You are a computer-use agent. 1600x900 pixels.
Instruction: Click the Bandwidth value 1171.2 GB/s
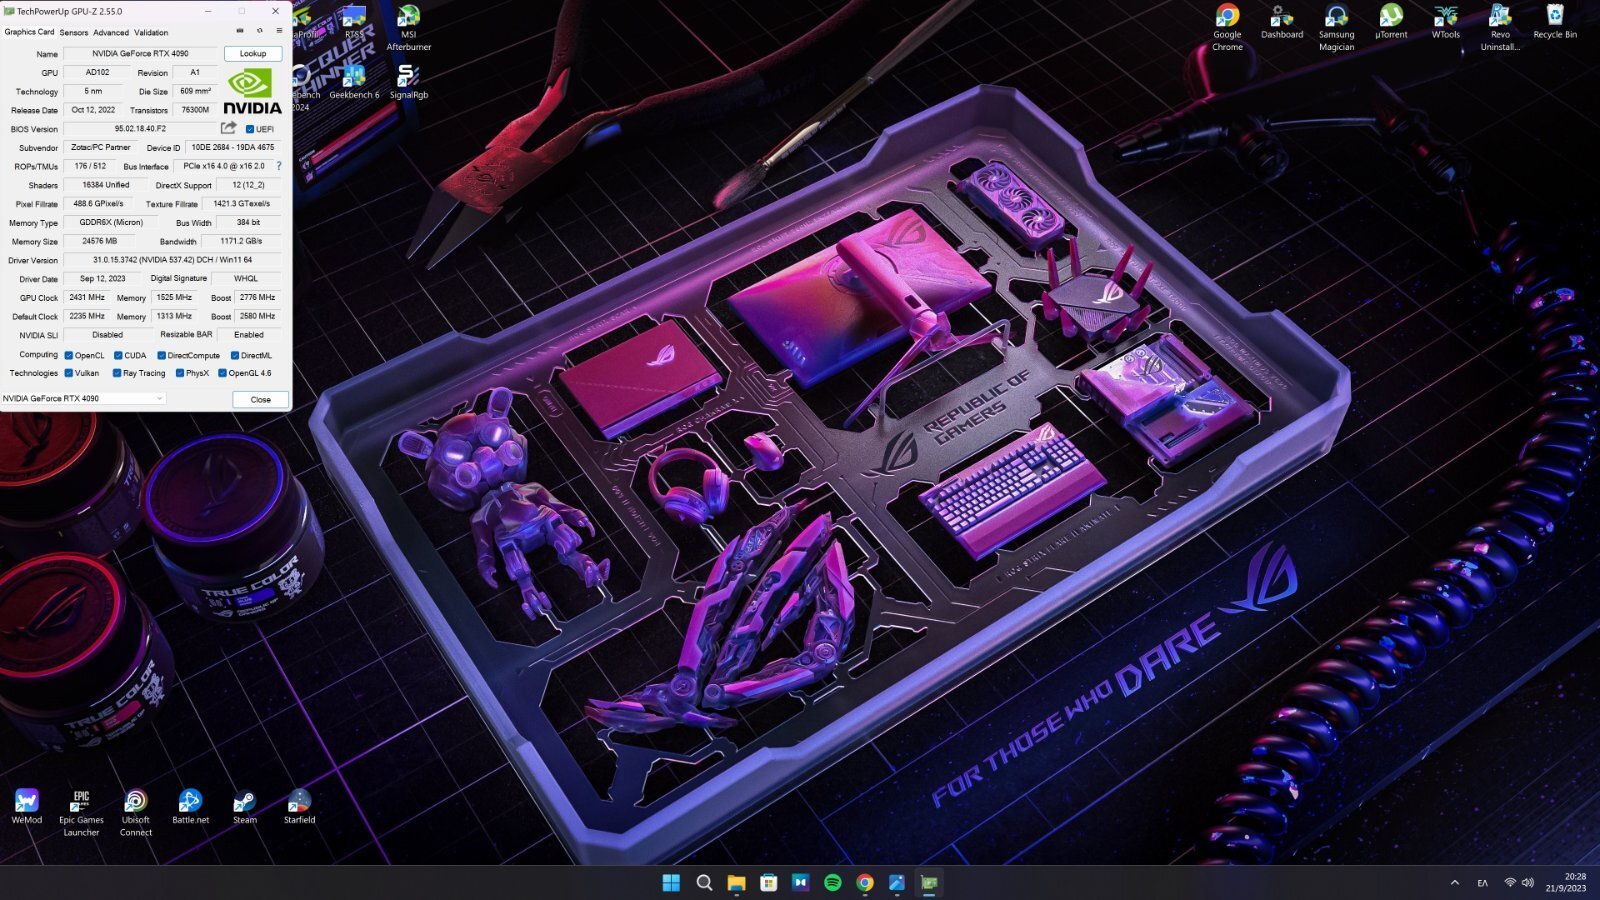tap(241, 241)
